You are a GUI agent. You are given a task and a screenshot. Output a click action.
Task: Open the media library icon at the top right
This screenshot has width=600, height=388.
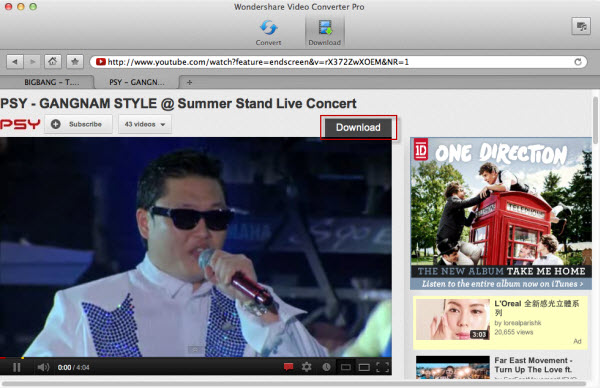(x=581, y=26)
